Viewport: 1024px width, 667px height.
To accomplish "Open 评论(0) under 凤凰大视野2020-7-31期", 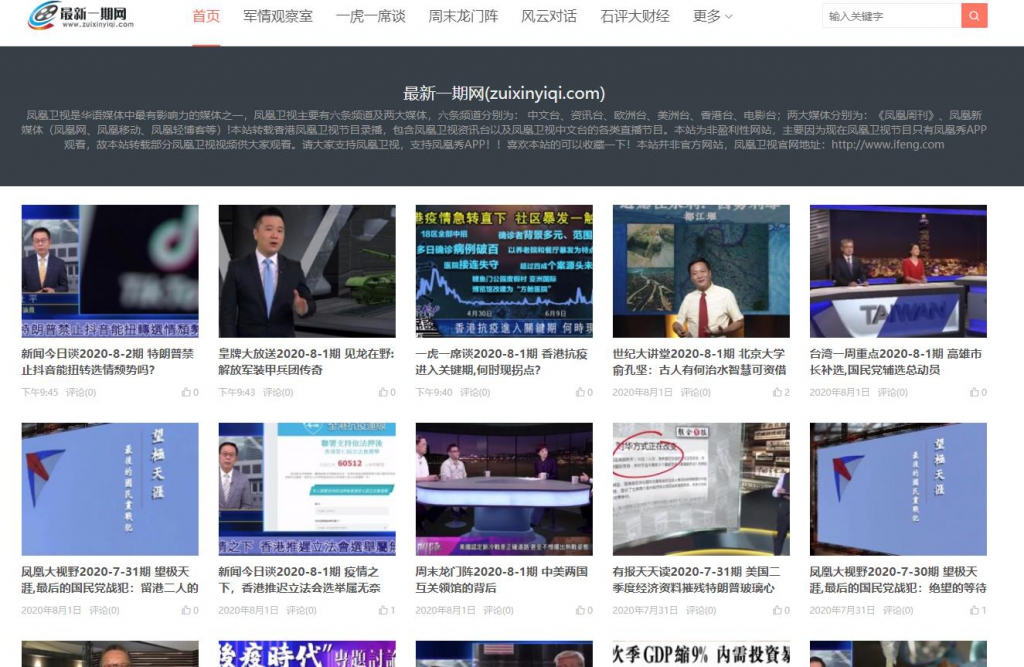I will pyautogui.click(x=104, y=610).
